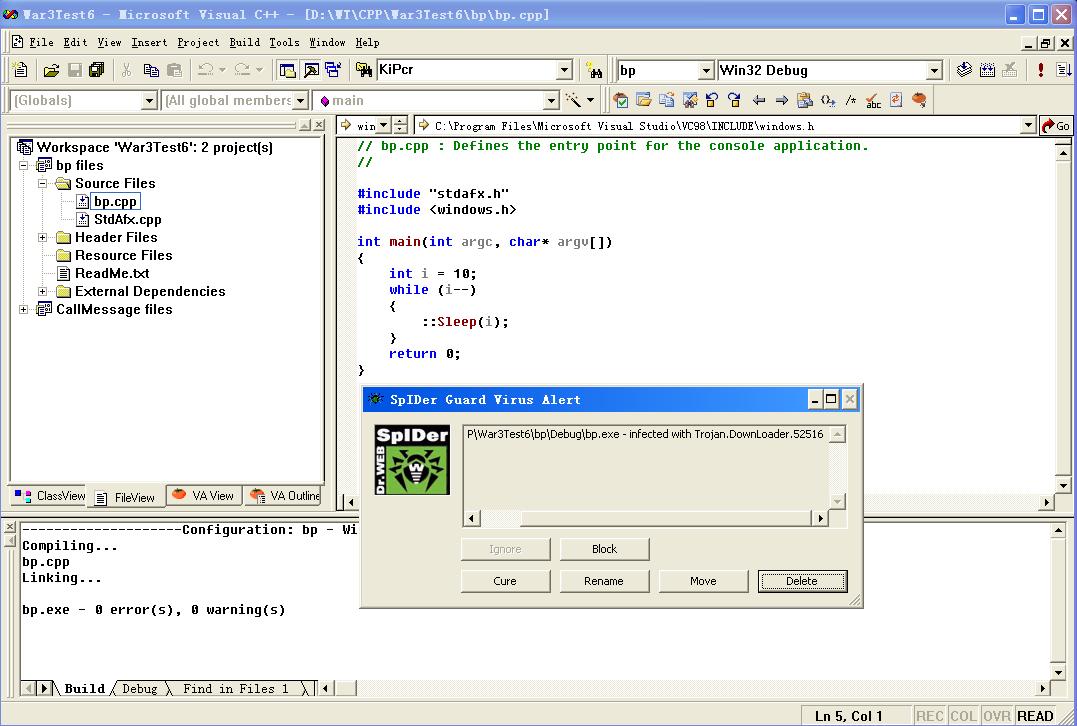Switch to the Find in Files 1 tab
Viewport: 1077px width, 726px height.
(236, 688)
